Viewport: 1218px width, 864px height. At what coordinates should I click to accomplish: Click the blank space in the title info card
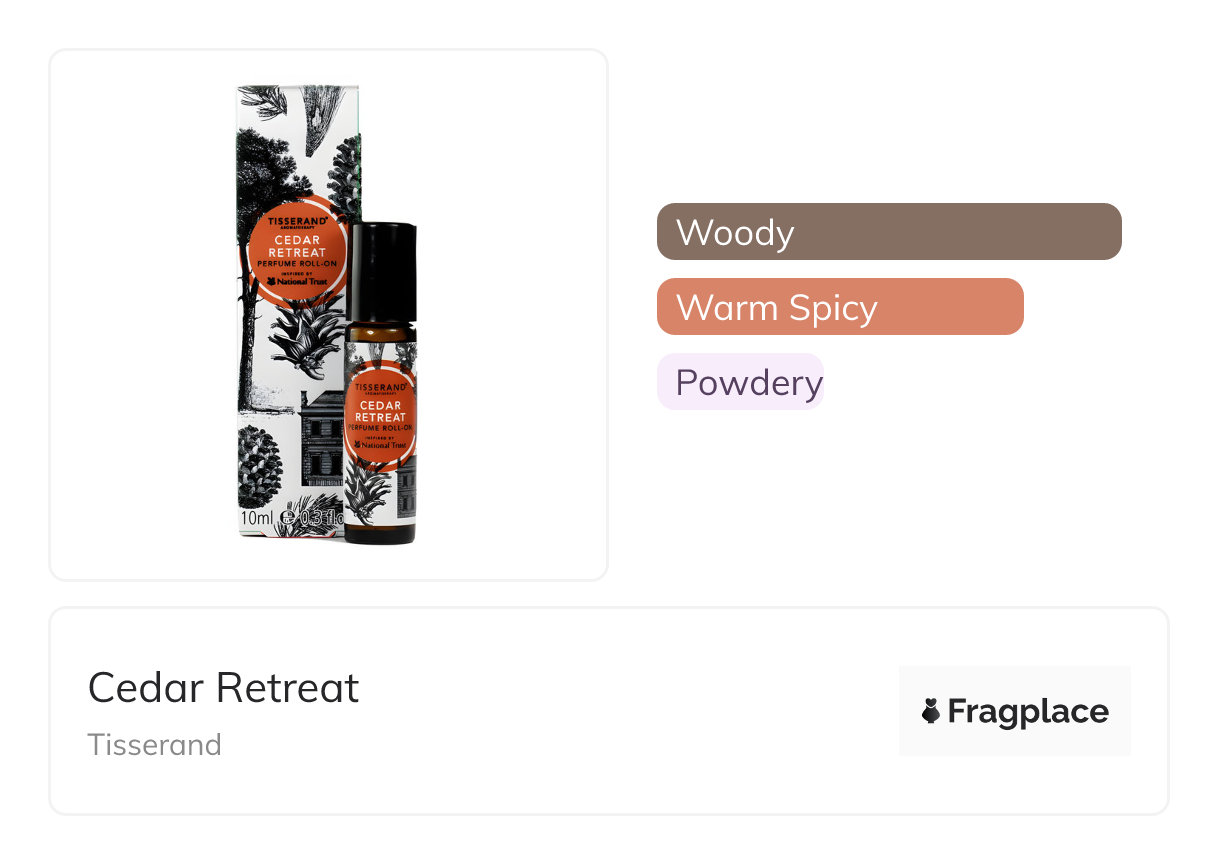(620, 711)
